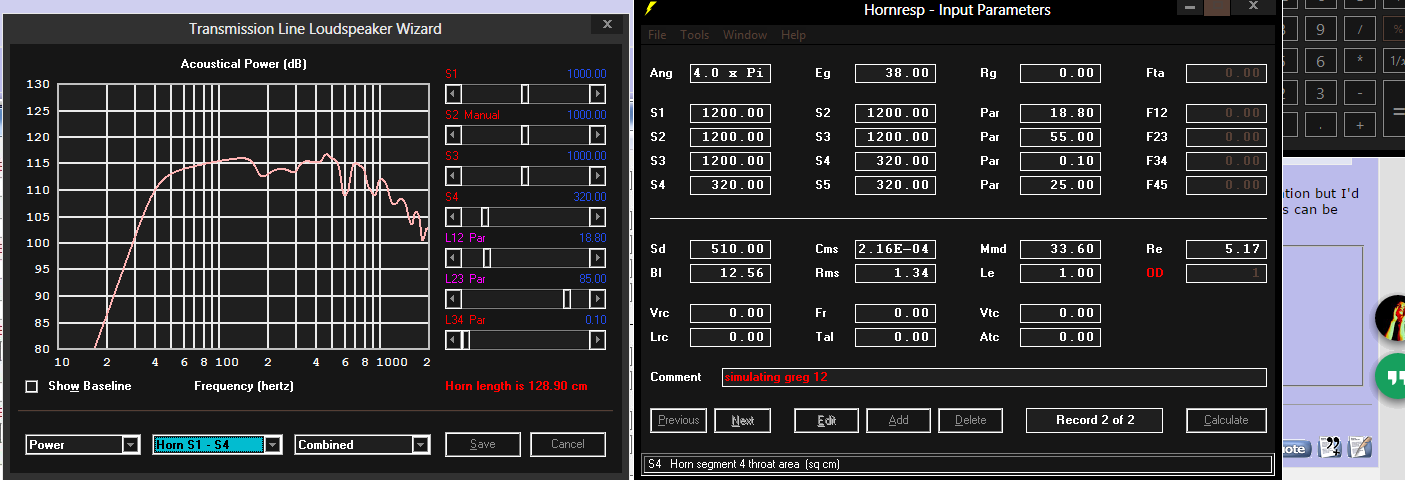Click the Delete record button
This screenshot has width=1405, height=480.
tap(970, 420)
